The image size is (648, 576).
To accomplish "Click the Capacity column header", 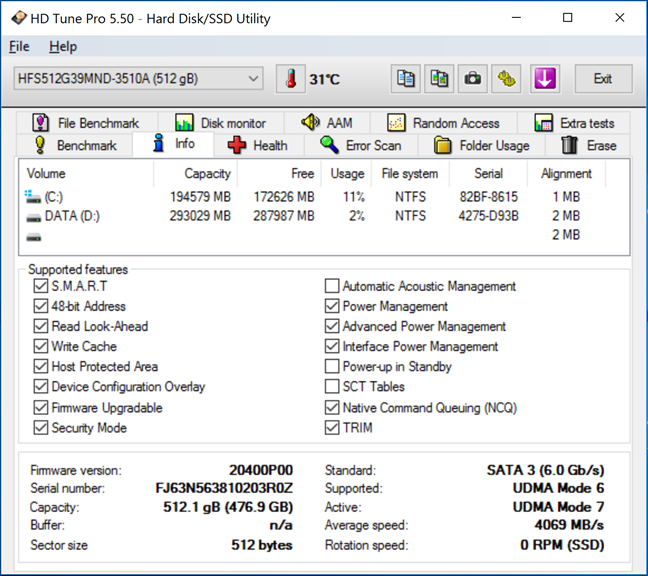I will coord(195,174).
